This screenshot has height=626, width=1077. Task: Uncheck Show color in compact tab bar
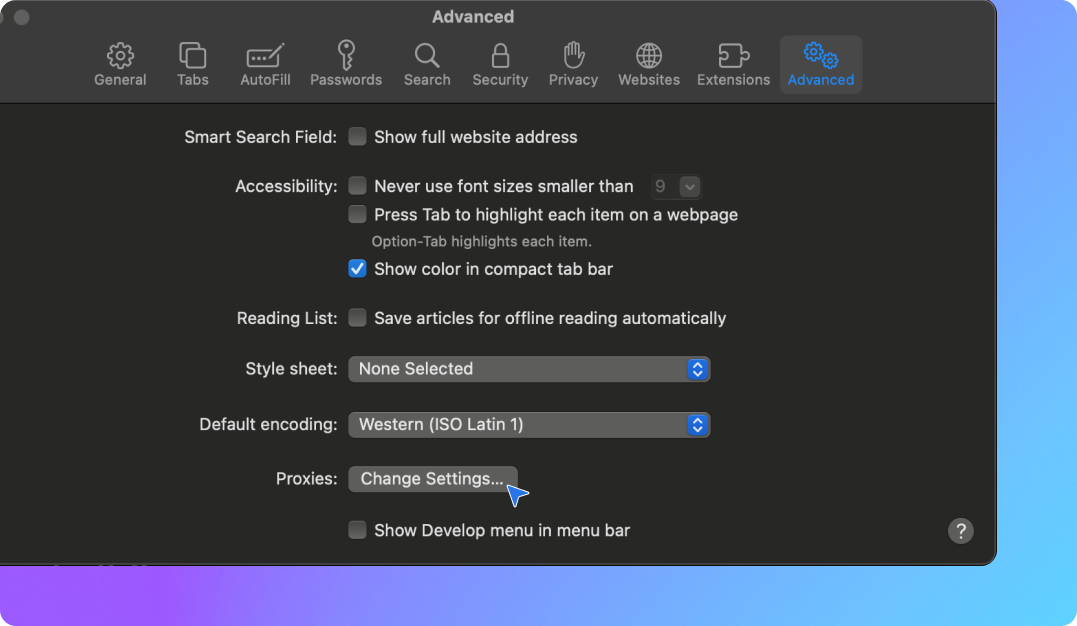click(357, 269)
